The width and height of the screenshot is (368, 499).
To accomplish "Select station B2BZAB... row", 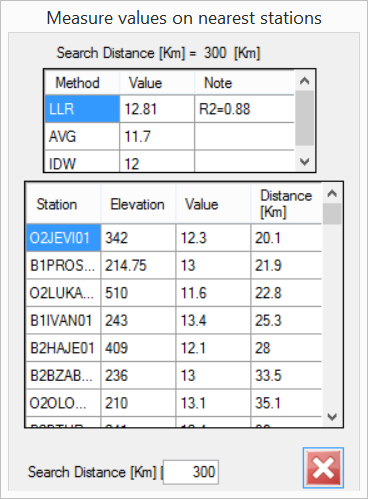I will click(x=174, y=375).
